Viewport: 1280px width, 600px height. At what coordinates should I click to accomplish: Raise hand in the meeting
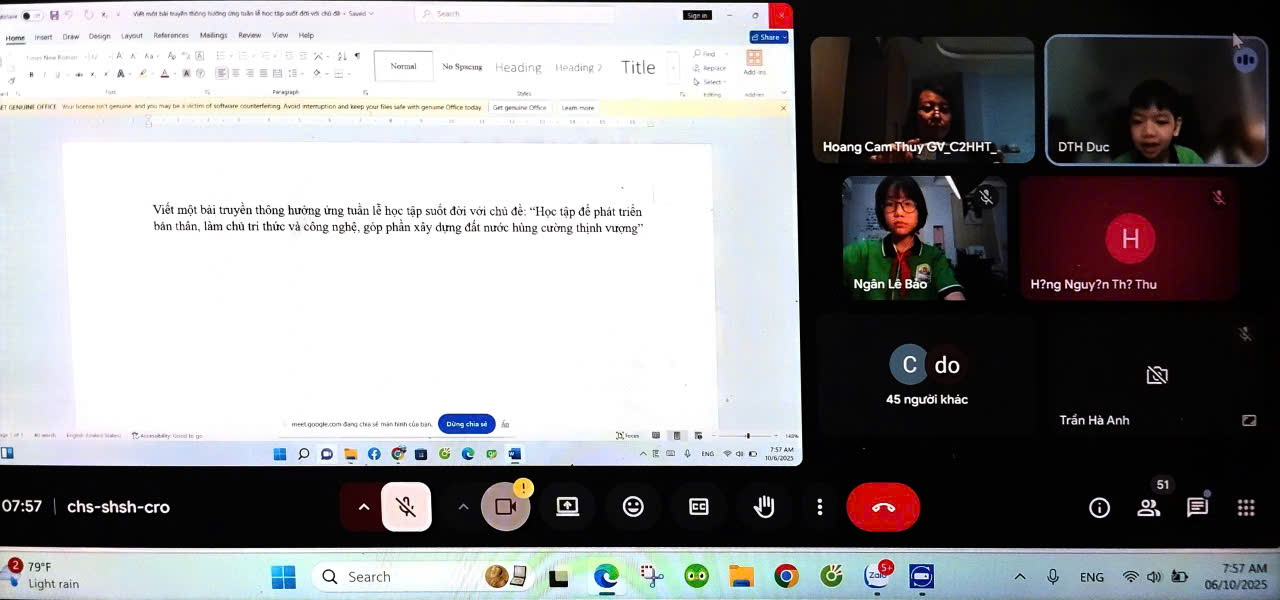(x=764, y=507)
